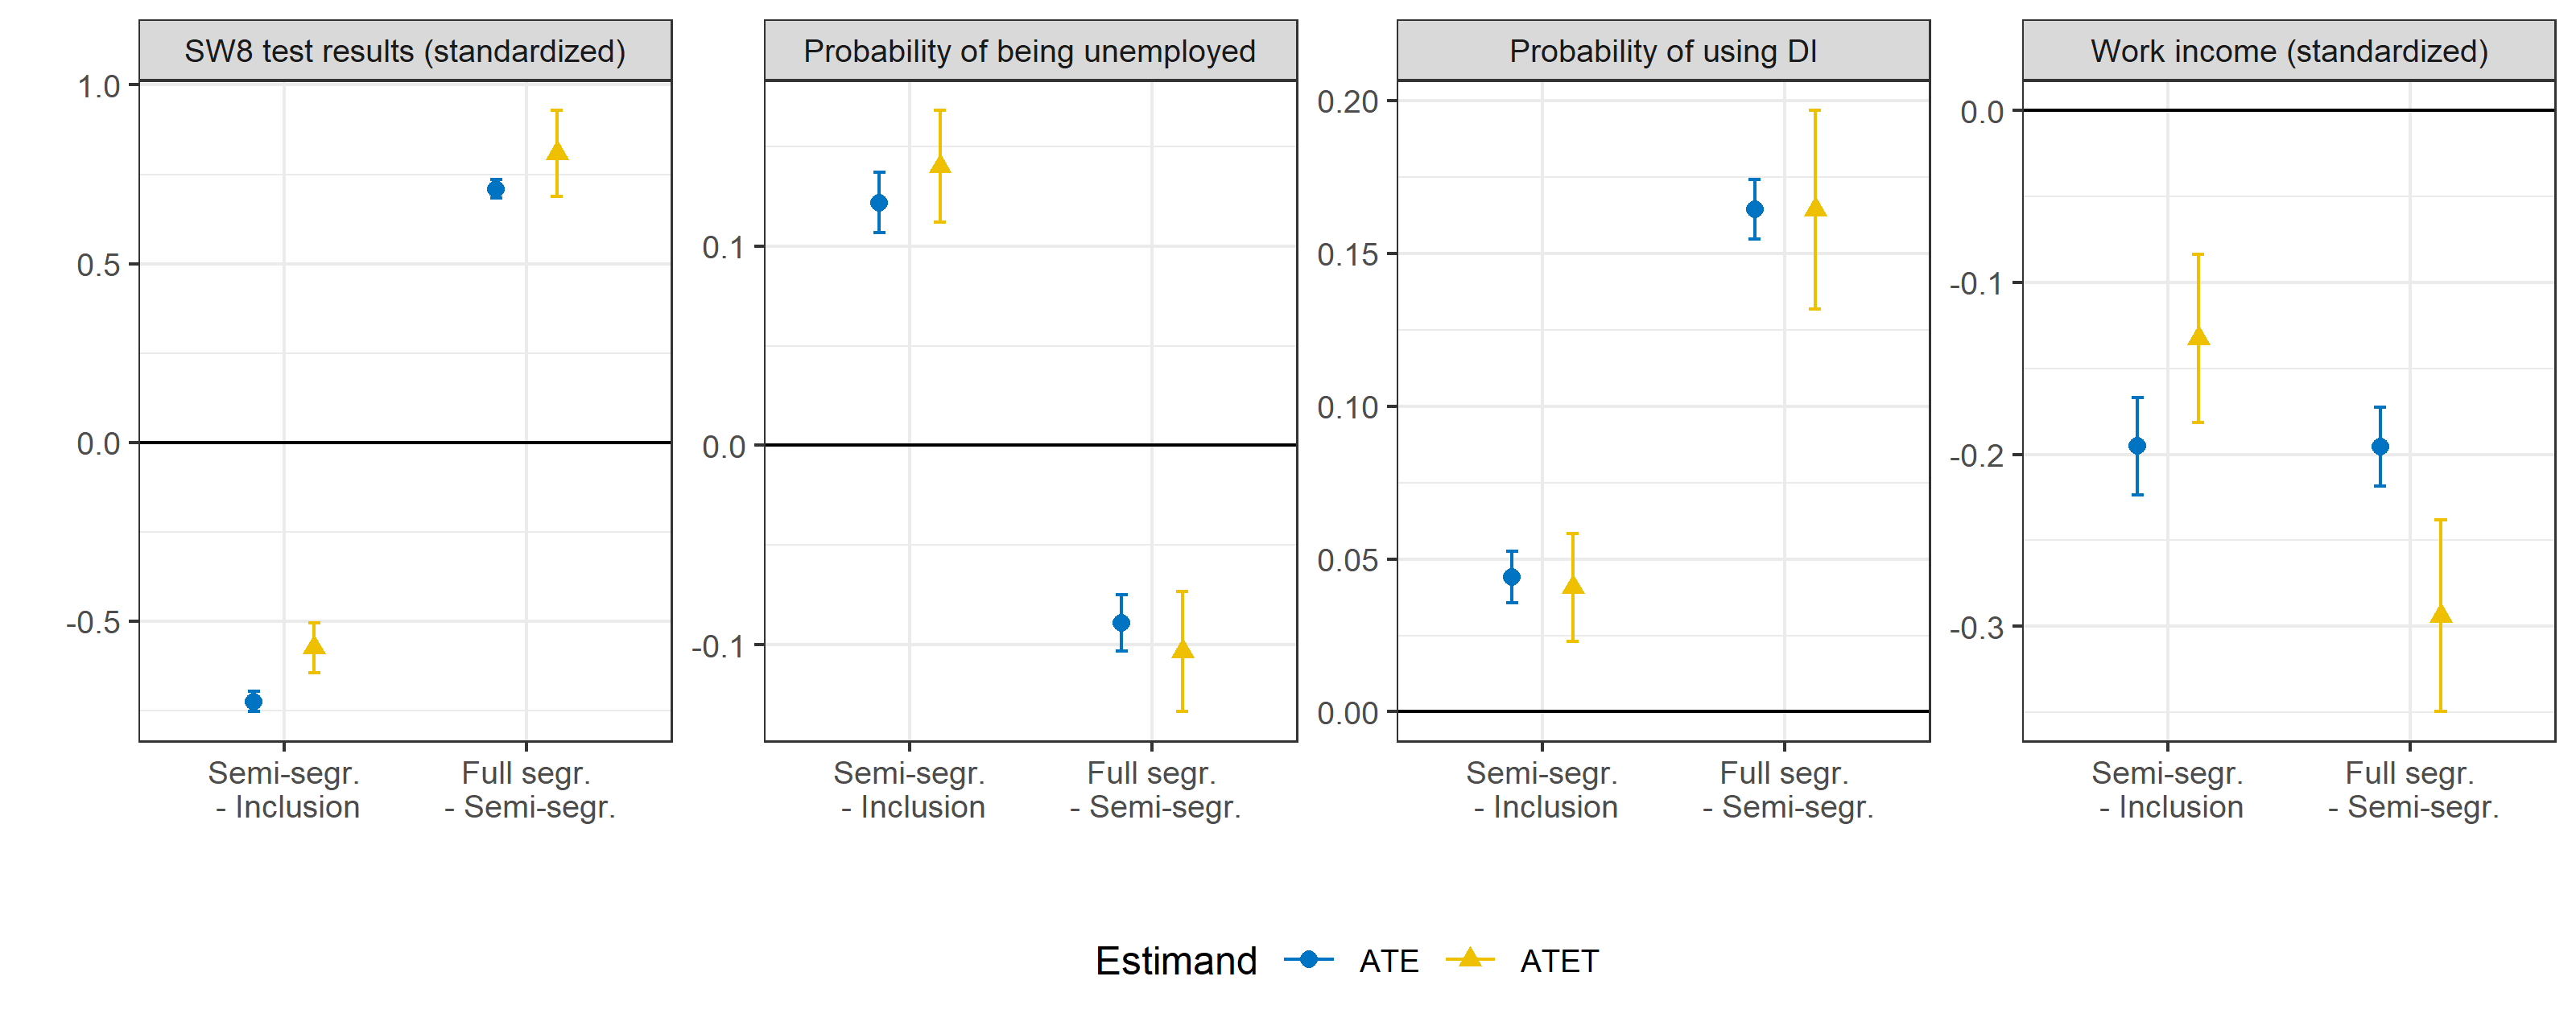Click the yellow ATET legend triangle
This screenshot has width=2576, height=1030.
(x=1469, y=958)
